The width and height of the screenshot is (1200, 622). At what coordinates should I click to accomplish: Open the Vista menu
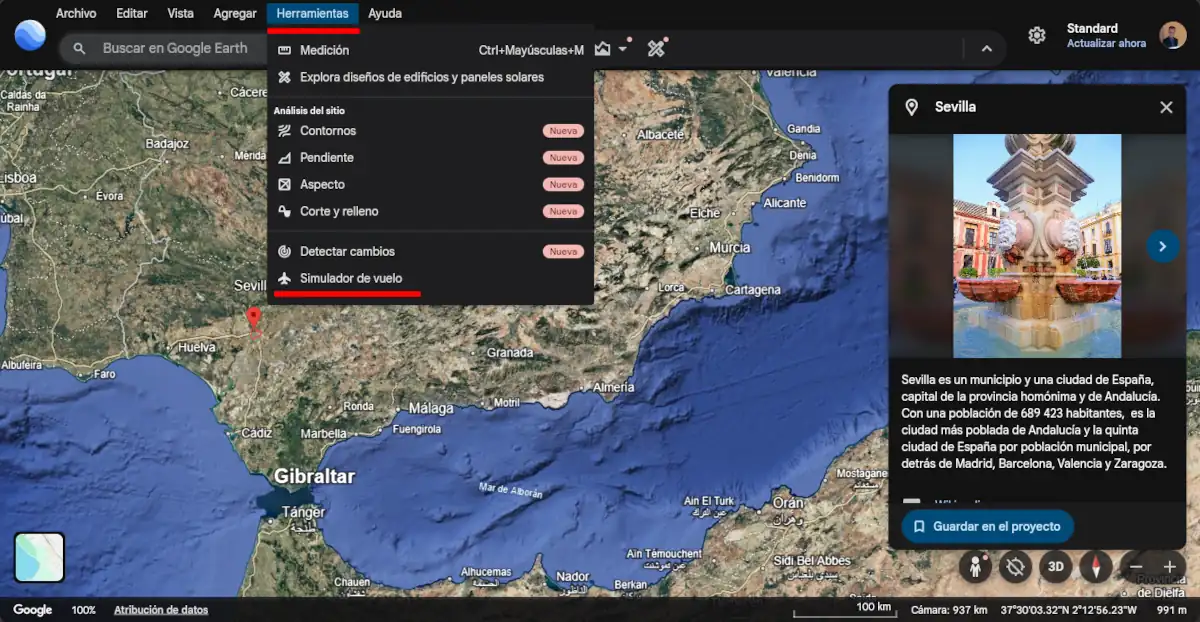[181, 13]
